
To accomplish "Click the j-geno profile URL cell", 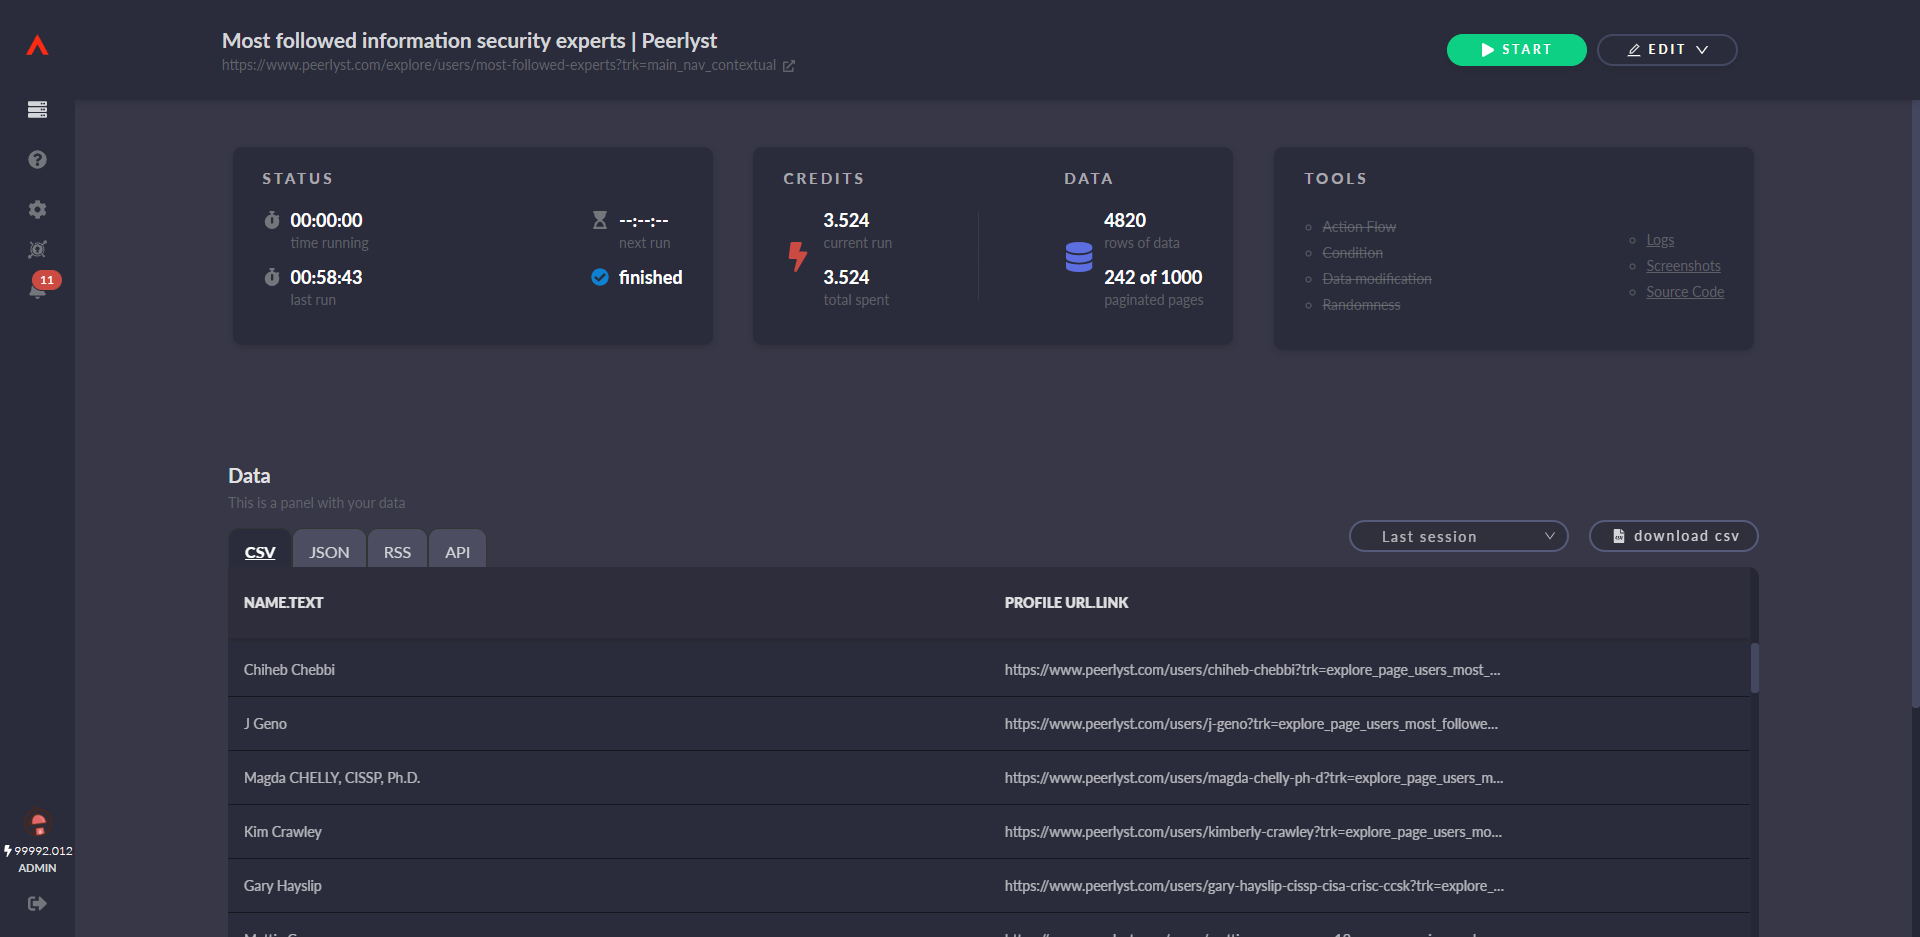I will pyautogui.click(x=1251, y=724).
